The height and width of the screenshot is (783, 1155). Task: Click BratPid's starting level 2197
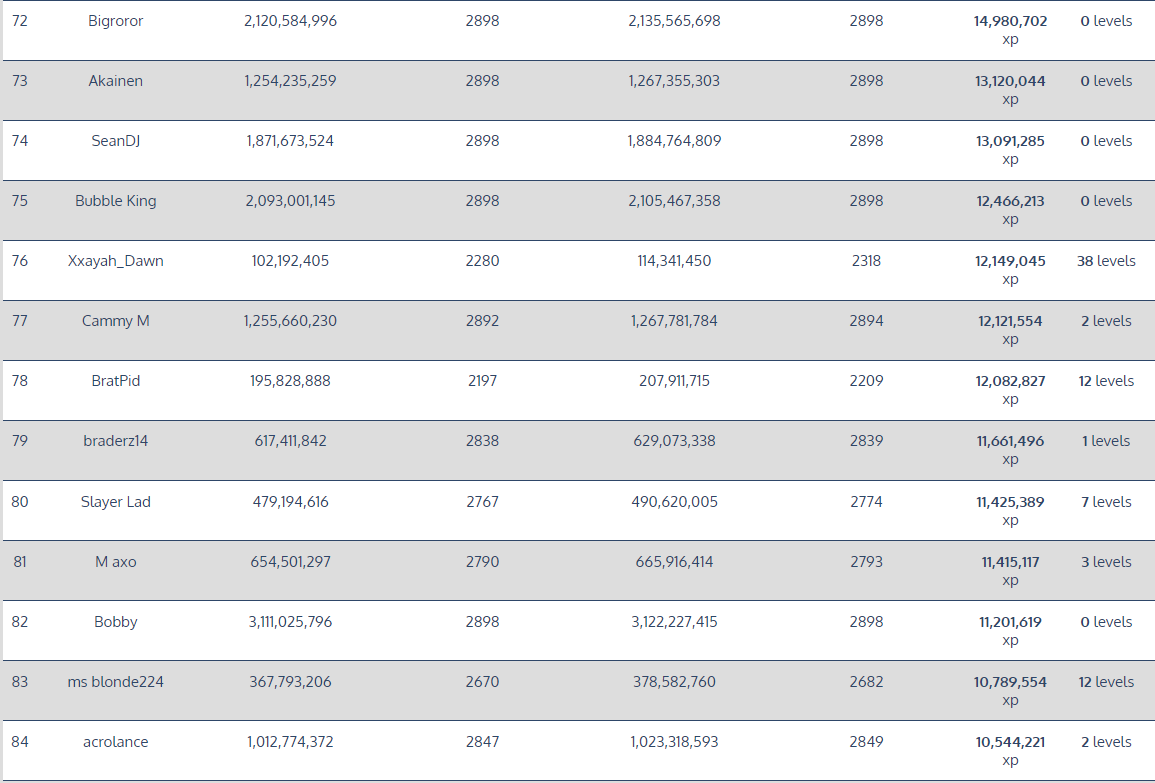pyautogui.click(x=482, y=381)
